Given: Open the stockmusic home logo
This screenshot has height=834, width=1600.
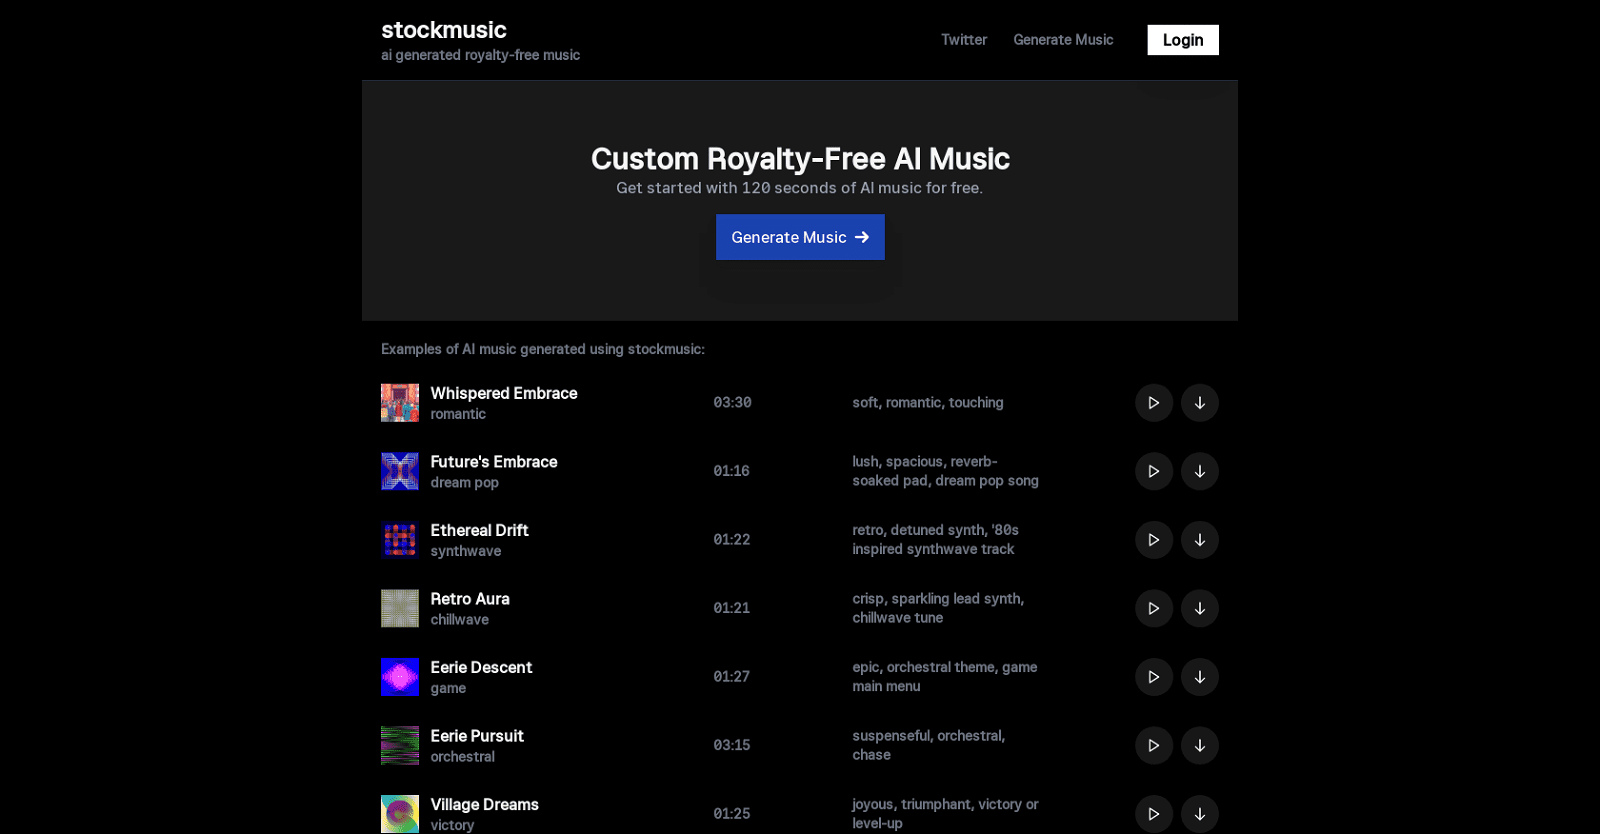Looking at the screenshot, I should tap(443, 30).
